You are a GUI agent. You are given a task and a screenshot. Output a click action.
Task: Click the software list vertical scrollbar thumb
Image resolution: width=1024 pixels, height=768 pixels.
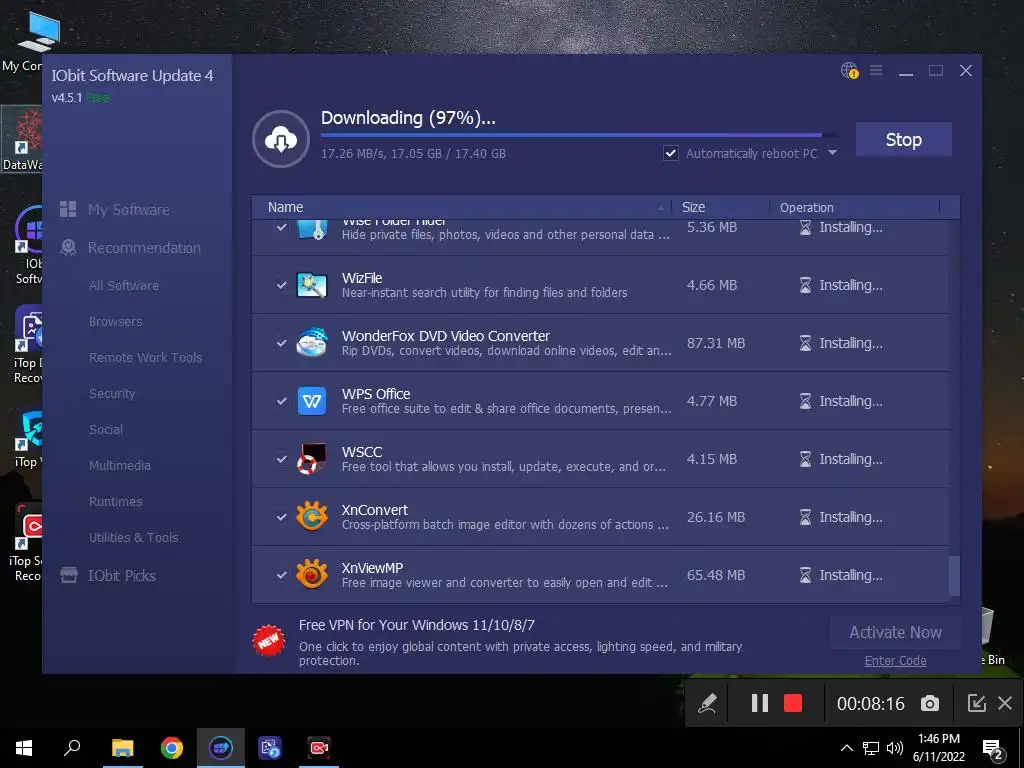954,575
